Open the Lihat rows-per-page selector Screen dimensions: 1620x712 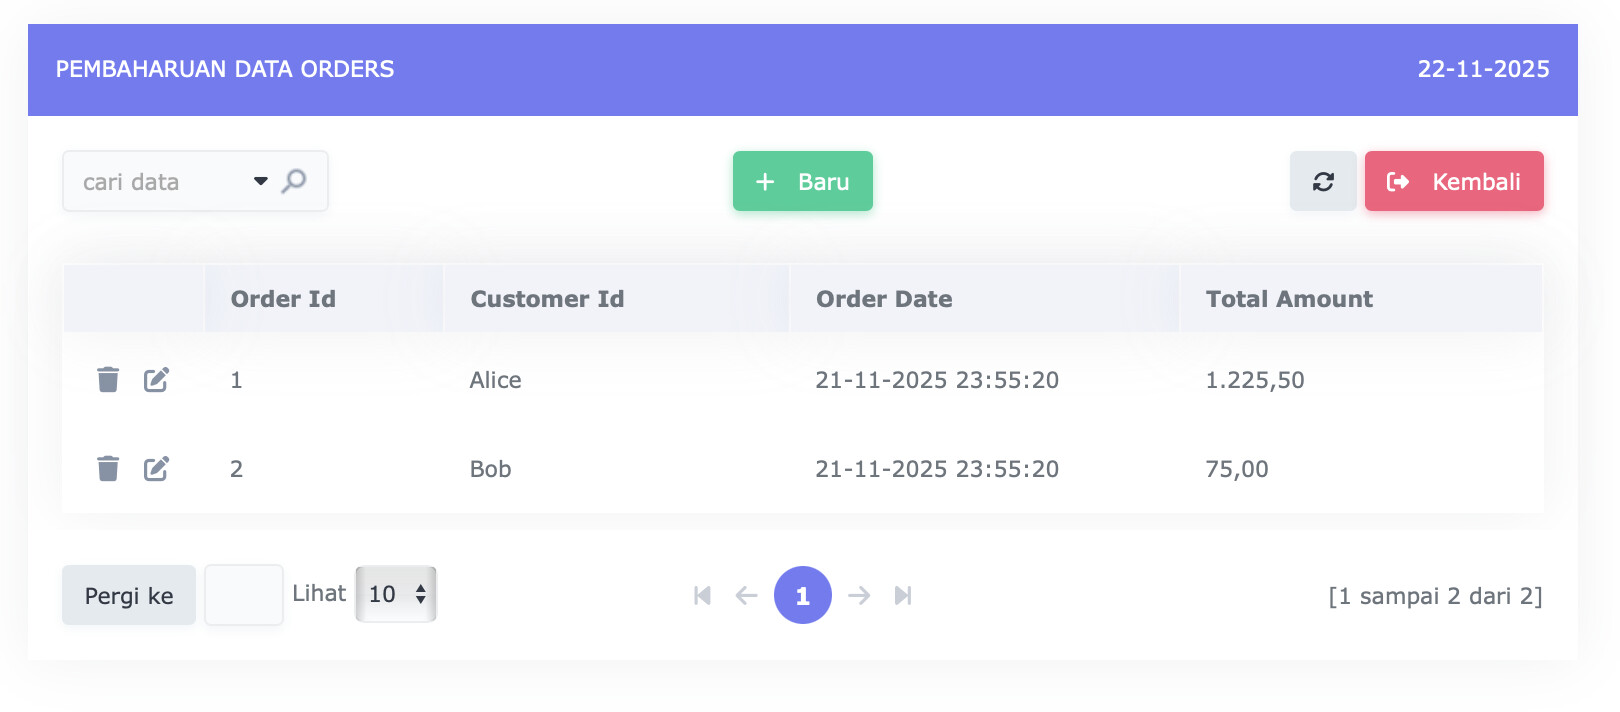[396, 594]
